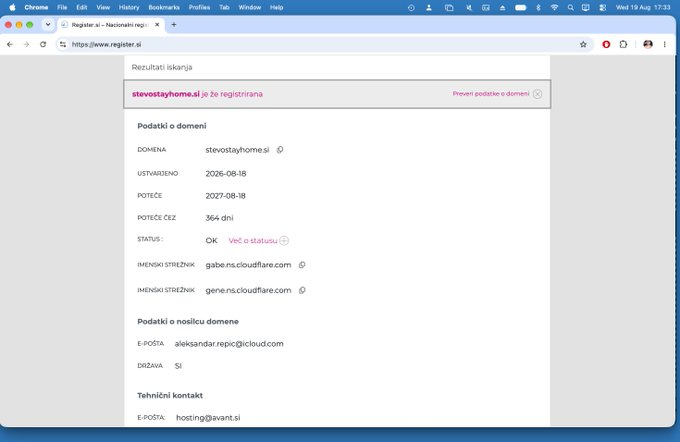Close the Register.si tab
This screenshot has height=442, width=680.
pos(157,25)
